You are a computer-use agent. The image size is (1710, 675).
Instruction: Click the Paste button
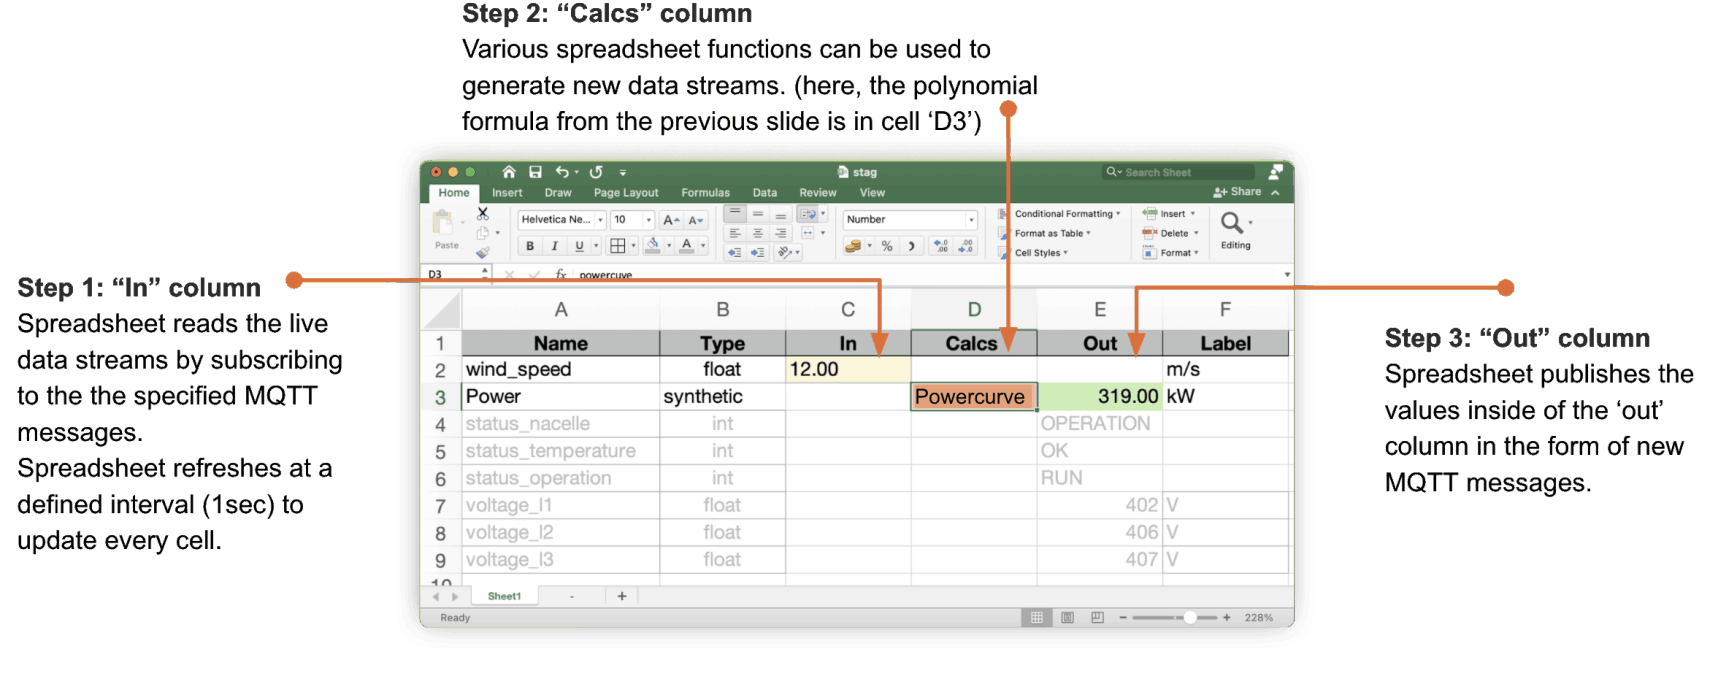point(446,230)
